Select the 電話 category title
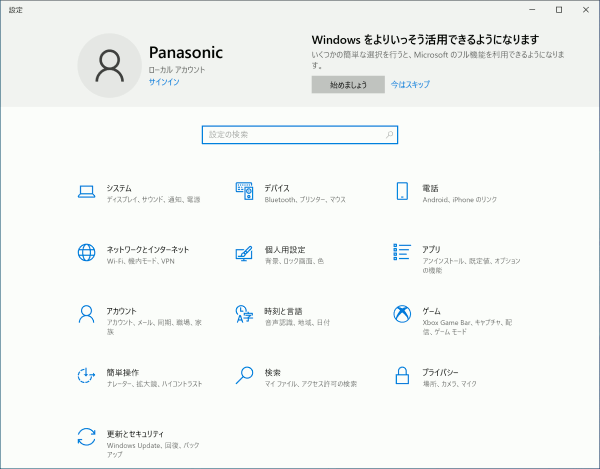This screenshot has width=600, height=469. point(430,188)
